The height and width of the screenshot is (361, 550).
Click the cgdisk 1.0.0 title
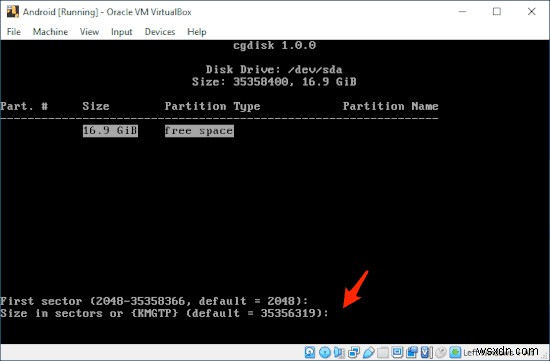click(x=274, y=45)
